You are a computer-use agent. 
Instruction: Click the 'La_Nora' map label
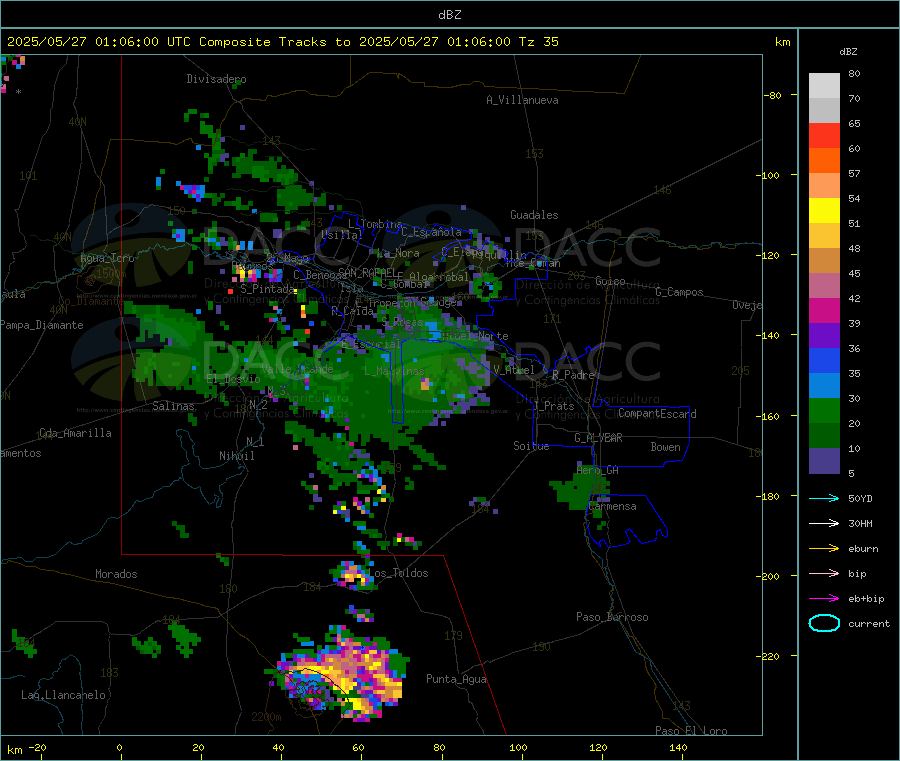coord(398,253)
